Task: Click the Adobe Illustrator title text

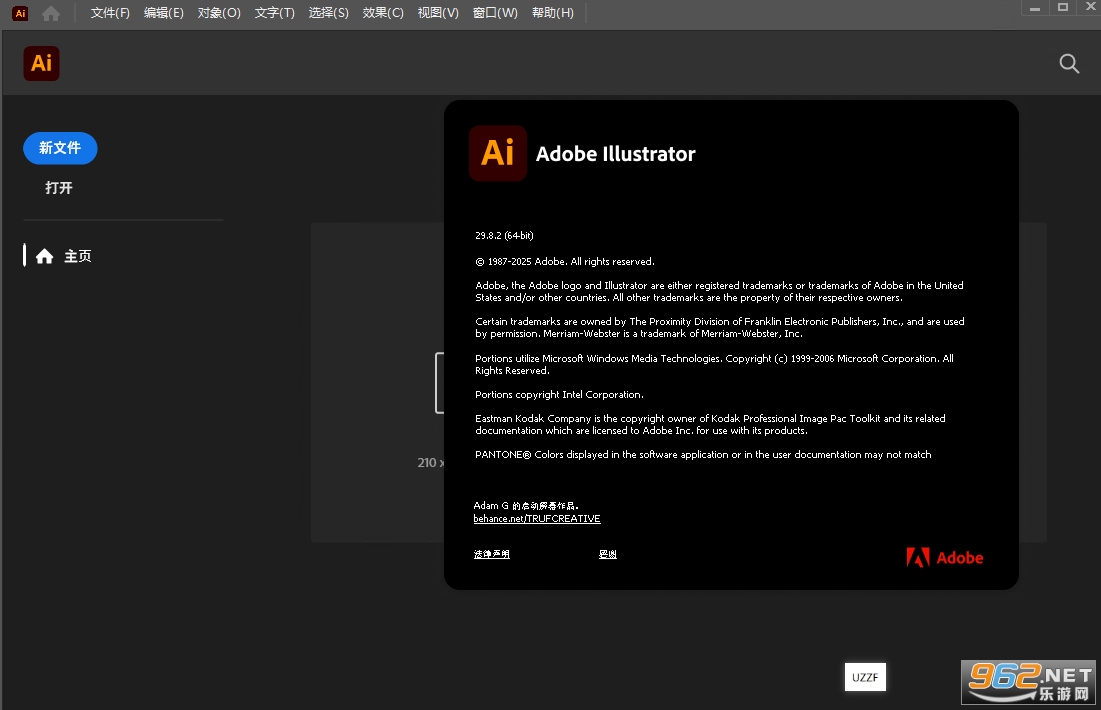Action: 616,154
